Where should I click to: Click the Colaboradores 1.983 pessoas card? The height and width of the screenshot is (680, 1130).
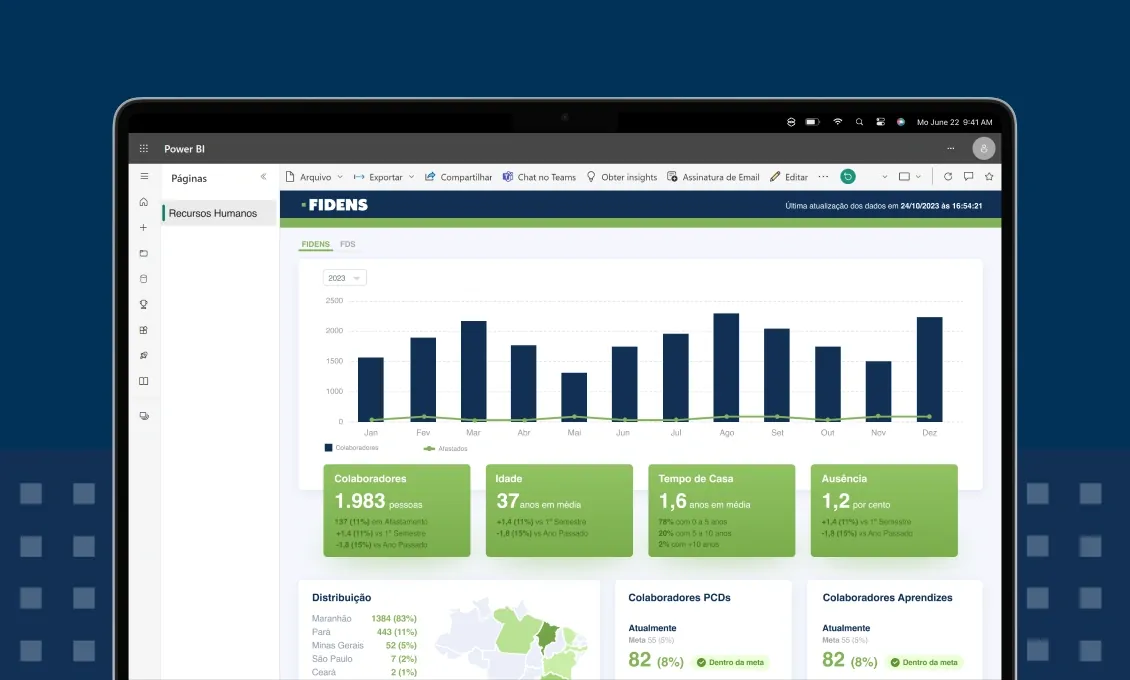click(x=397, y=511)
